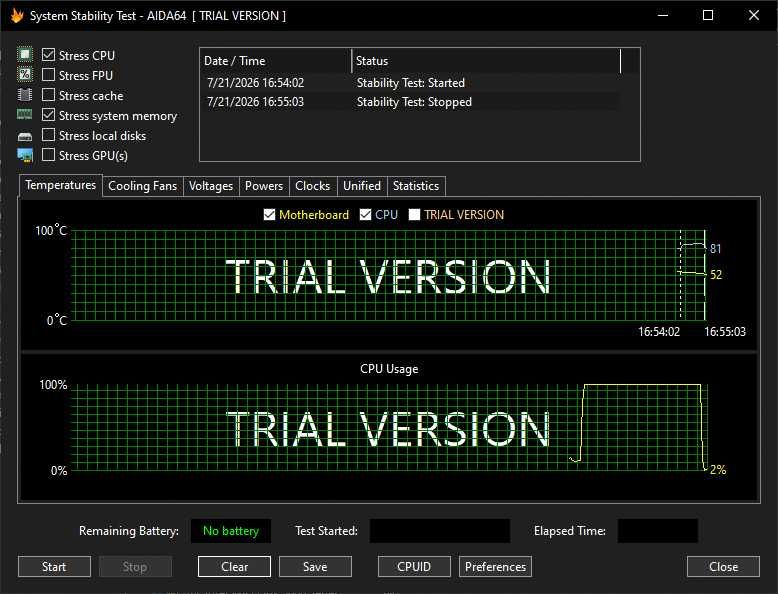Toggle the Motherboard temperature graph checkbox
778x594 pixels.
click(269, 214)
